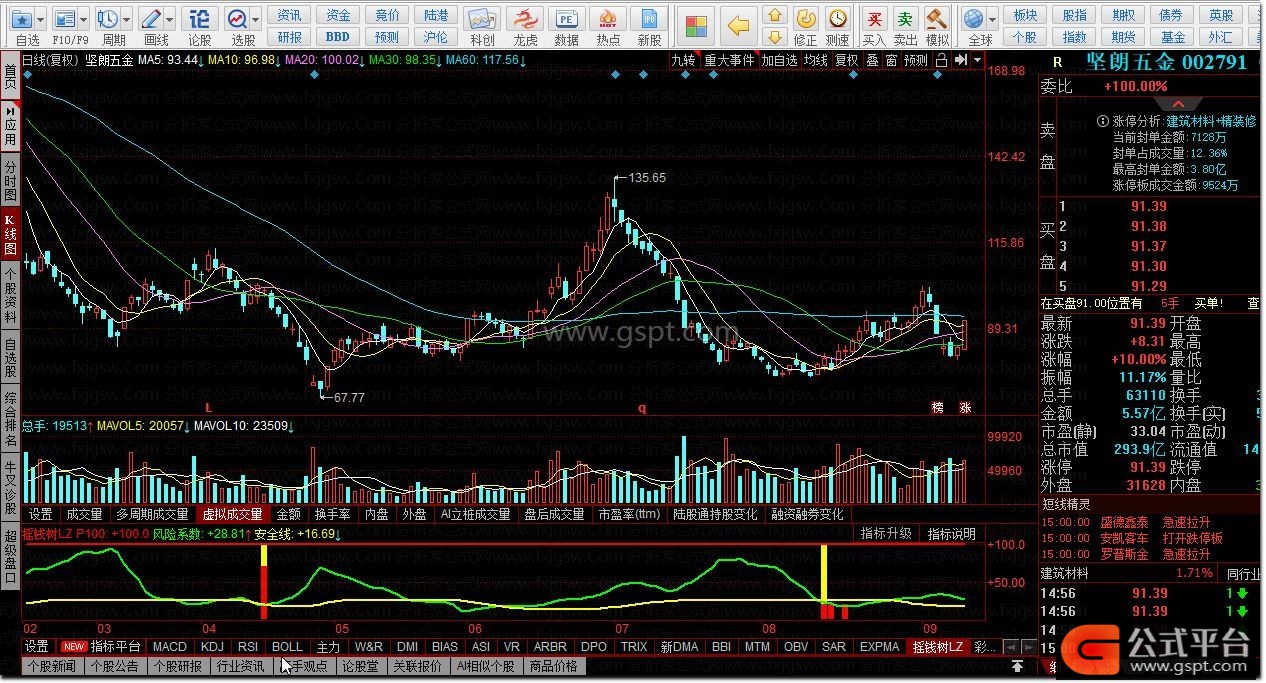This screenshot has height=683, width=1266.
Task: Click the 买单! link in order panel
Action: click(x=1208, y=303)
